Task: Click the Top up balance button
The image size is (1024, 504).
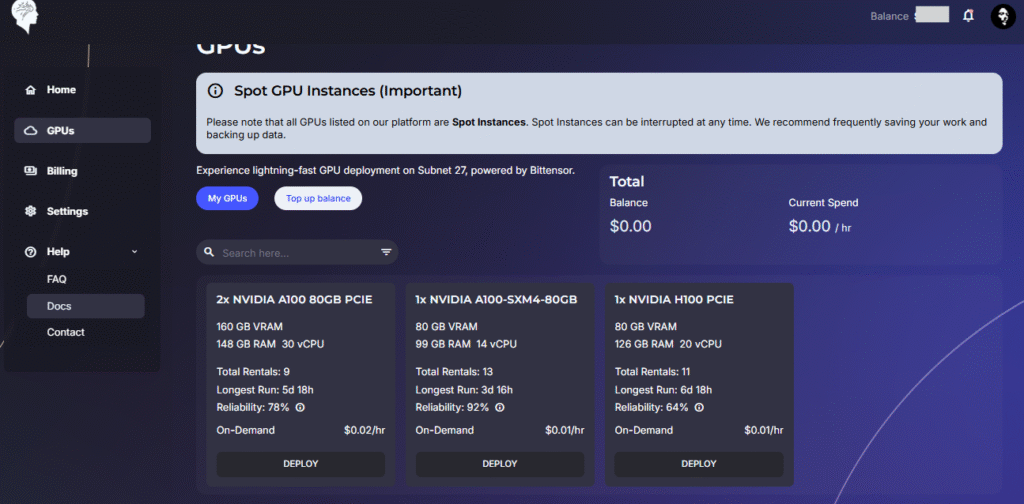Action: (x=318, y=199)
